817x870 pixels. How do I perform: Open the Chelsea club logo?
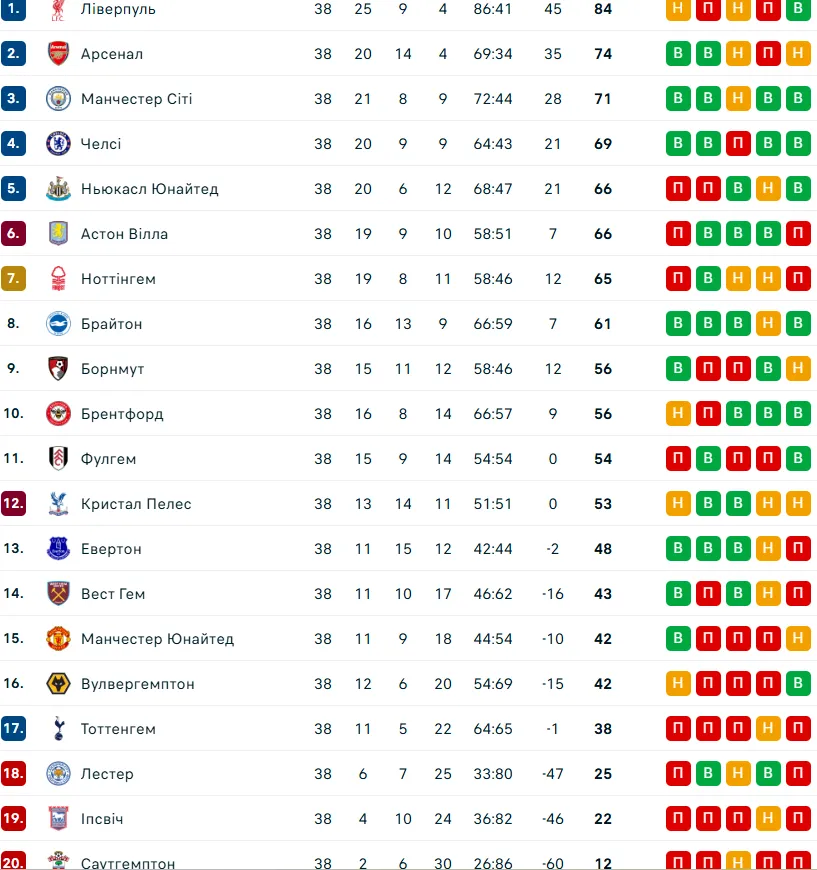(x=58, y=144)
